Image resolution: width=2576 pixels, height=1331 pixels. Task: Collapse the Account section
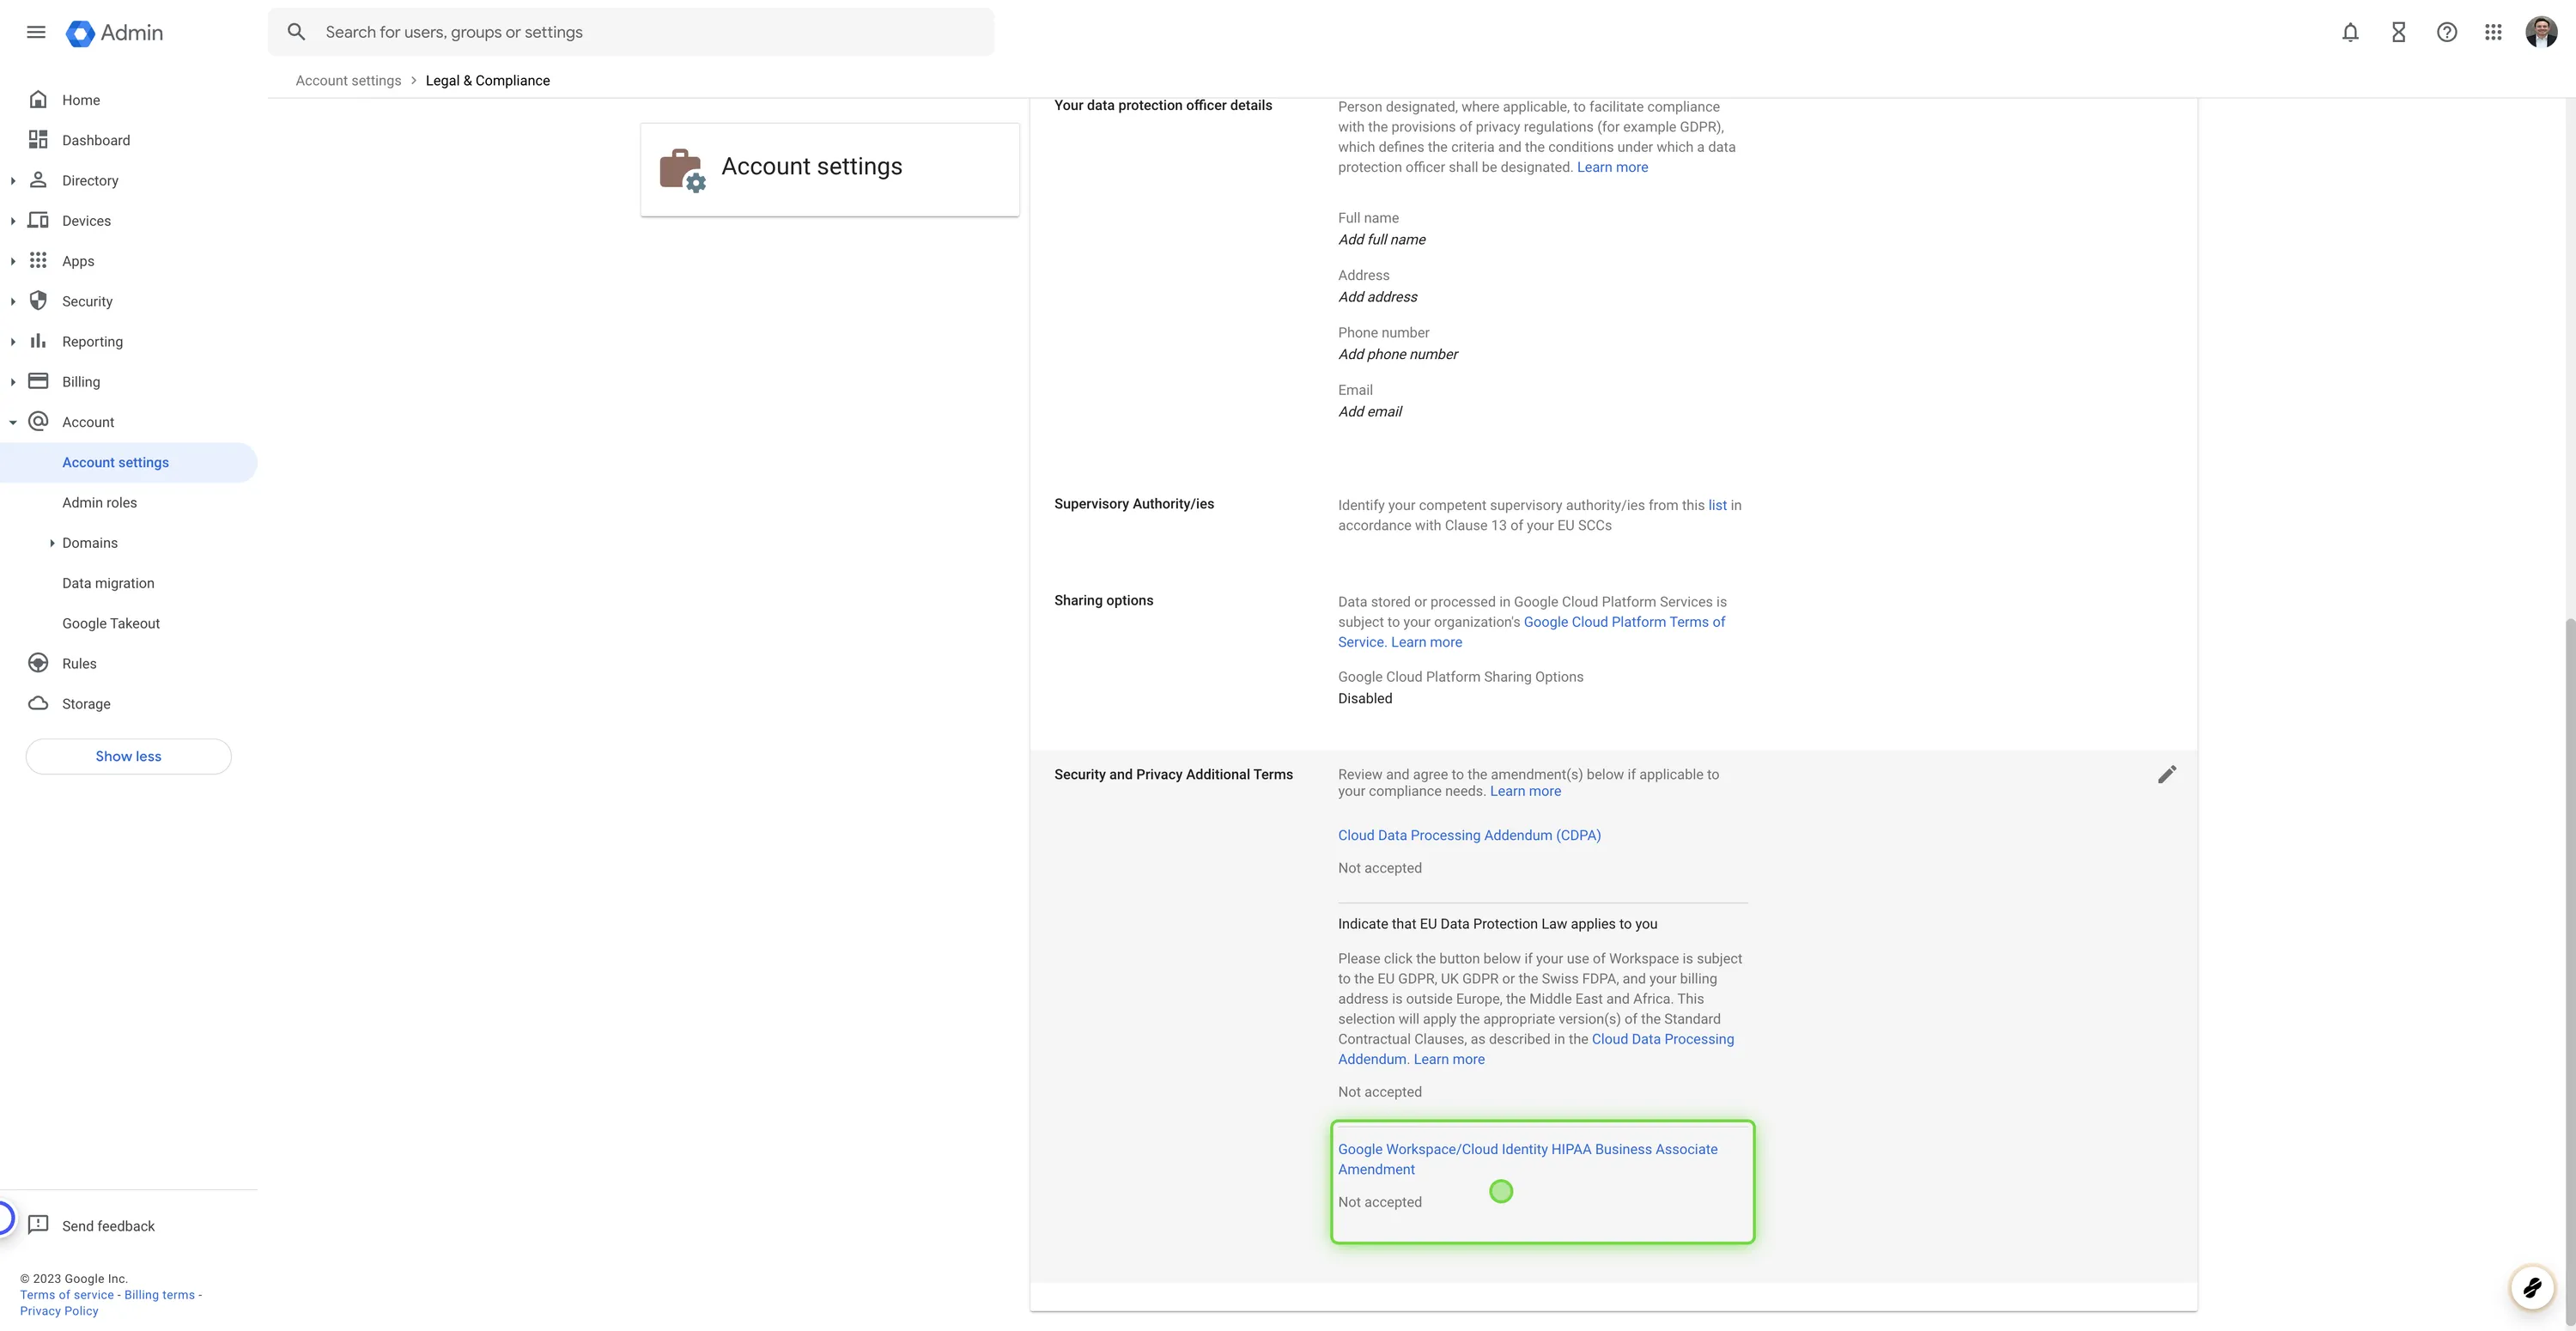(x=13, y=422)
